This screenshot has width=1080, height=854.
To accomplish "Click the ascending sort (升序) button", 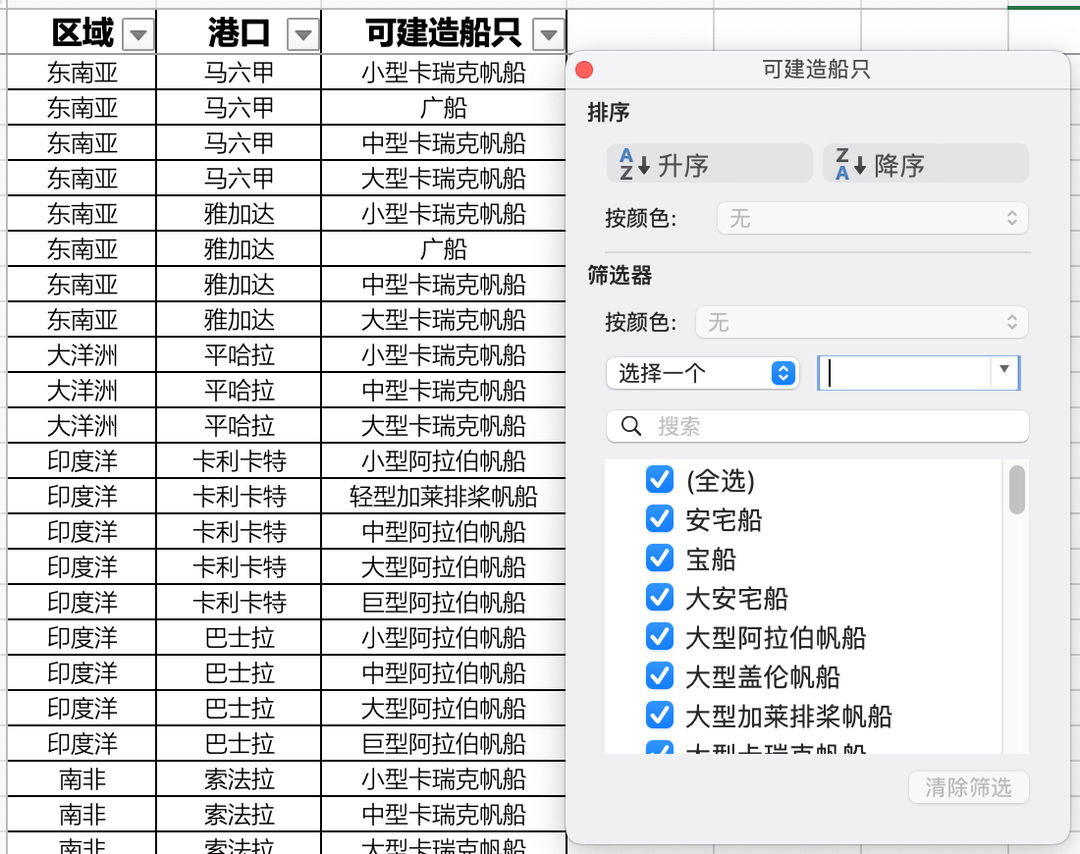I will [x=709, y=164].
